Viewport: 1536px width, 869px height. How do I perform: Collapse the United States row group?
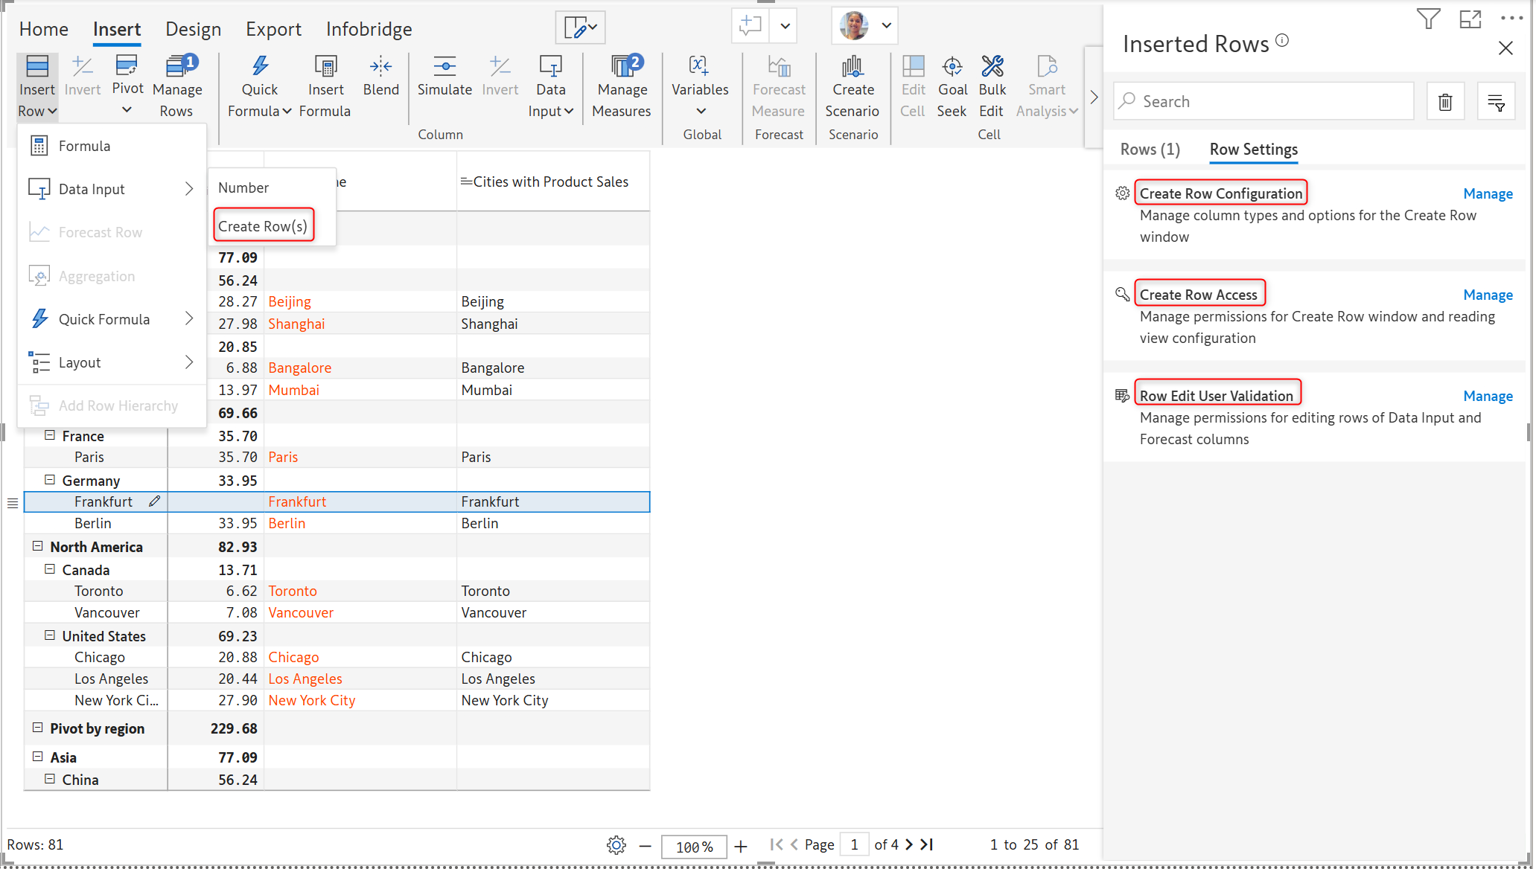pyautogui.click(x=50, y=635)
